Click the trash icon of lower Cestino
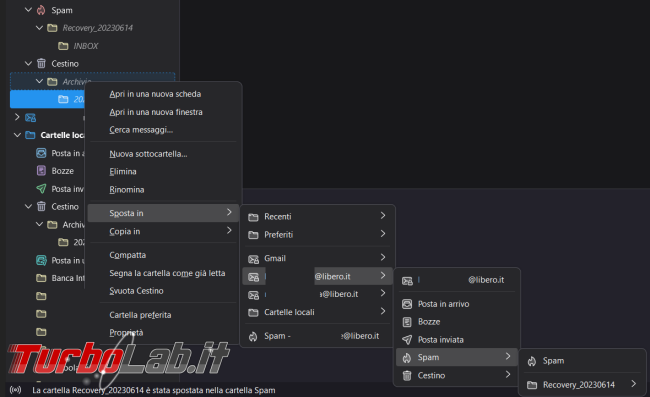 [x=41, y=206]
